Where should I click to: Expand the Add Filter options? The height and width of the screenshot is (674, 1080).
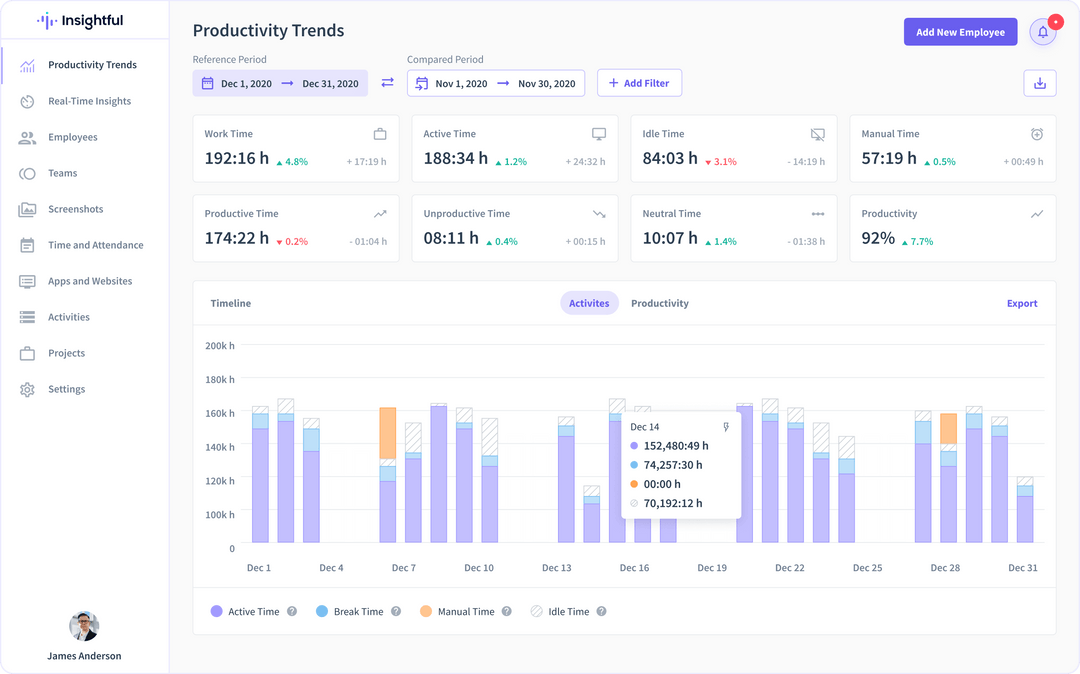click(639, 83)
